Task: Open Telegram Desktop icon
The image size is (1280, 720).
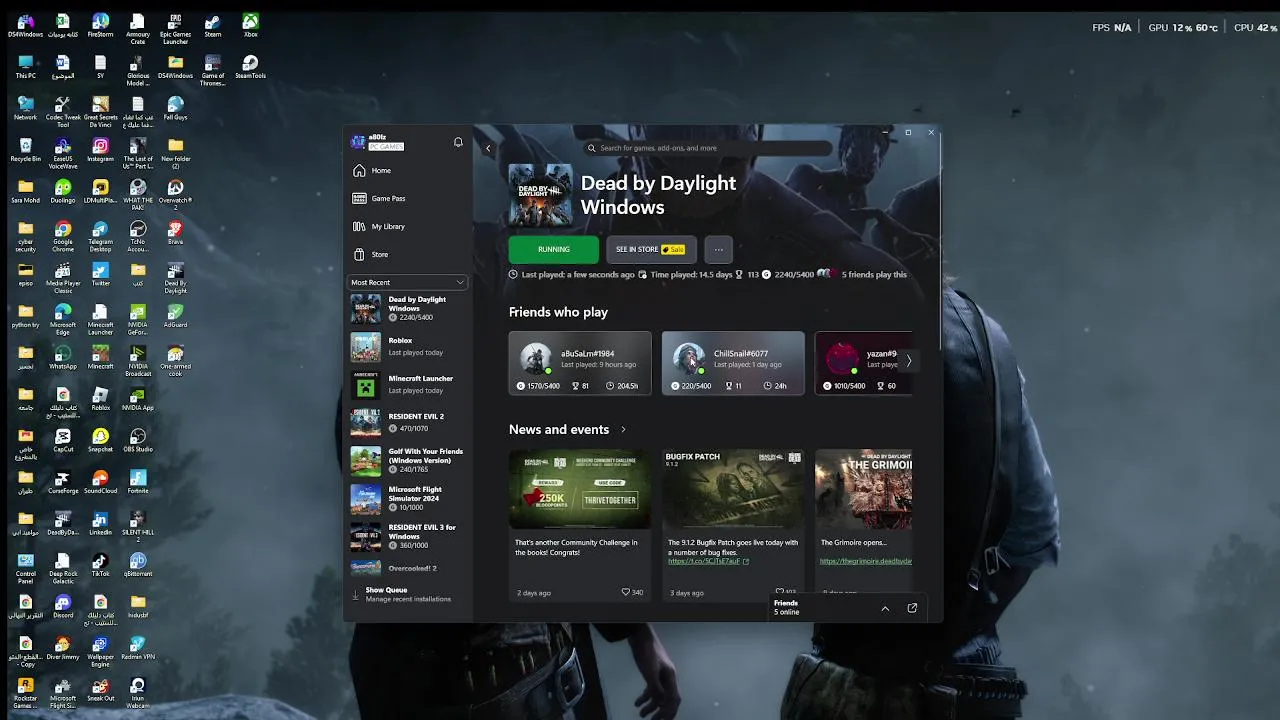Action: coord(100,237)
